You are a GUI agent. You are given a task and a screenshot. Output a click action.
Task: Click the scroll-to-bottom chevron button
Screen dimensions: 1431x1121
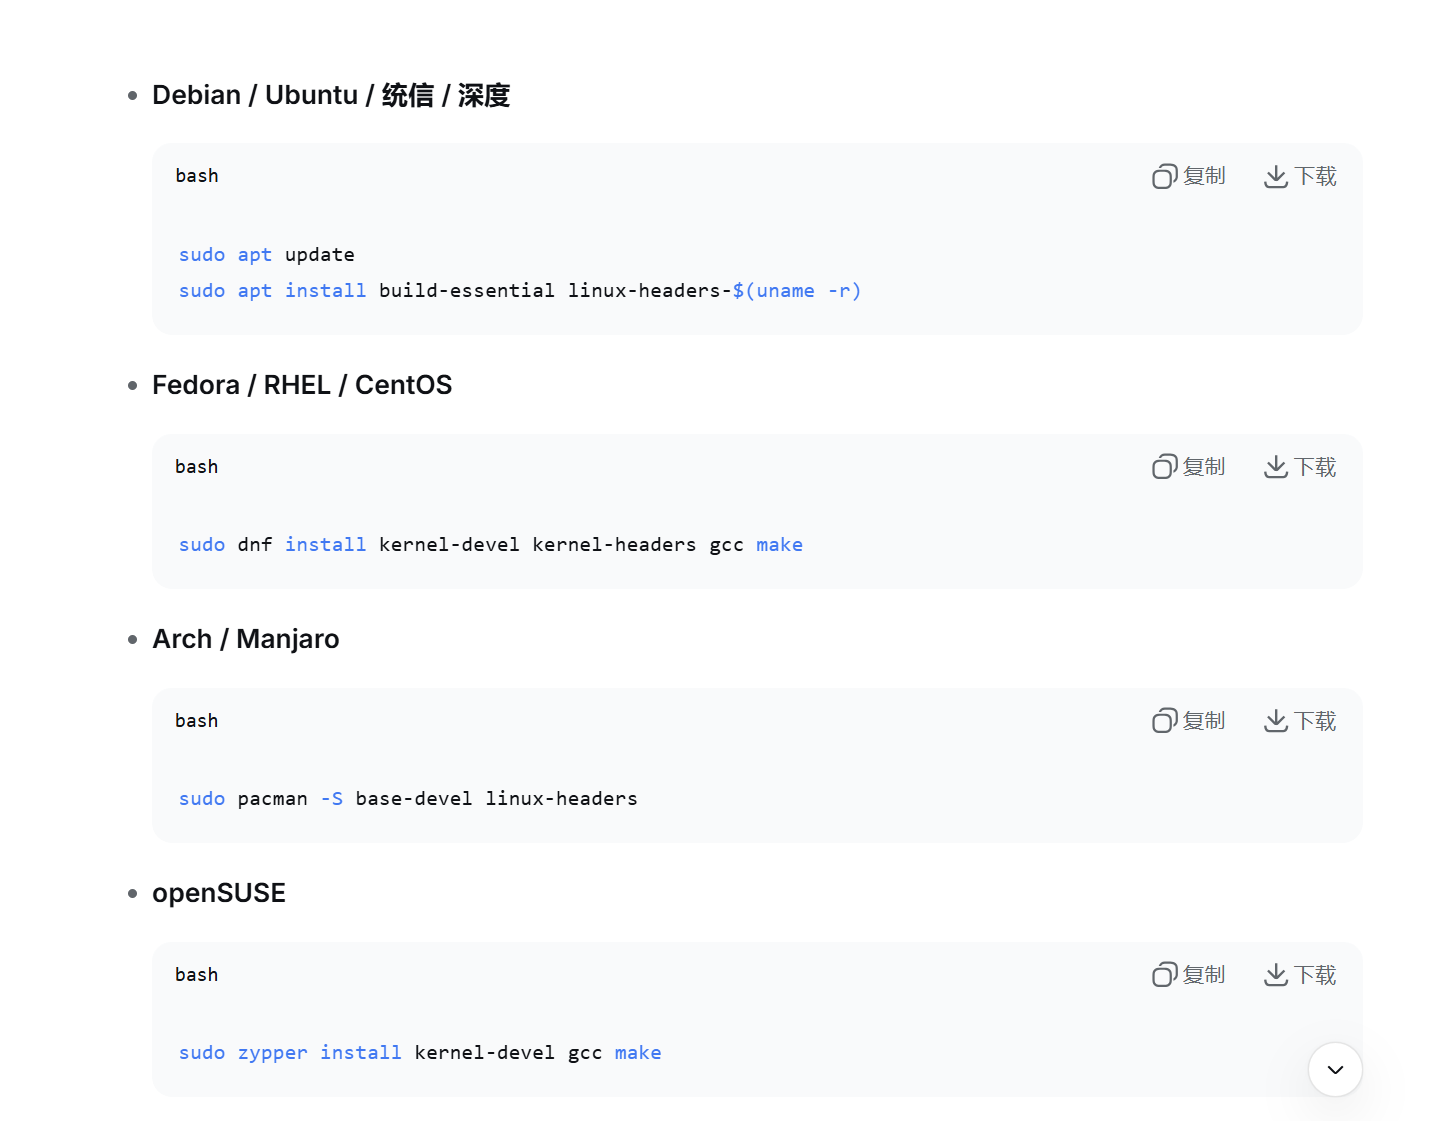[1335, 1069]
